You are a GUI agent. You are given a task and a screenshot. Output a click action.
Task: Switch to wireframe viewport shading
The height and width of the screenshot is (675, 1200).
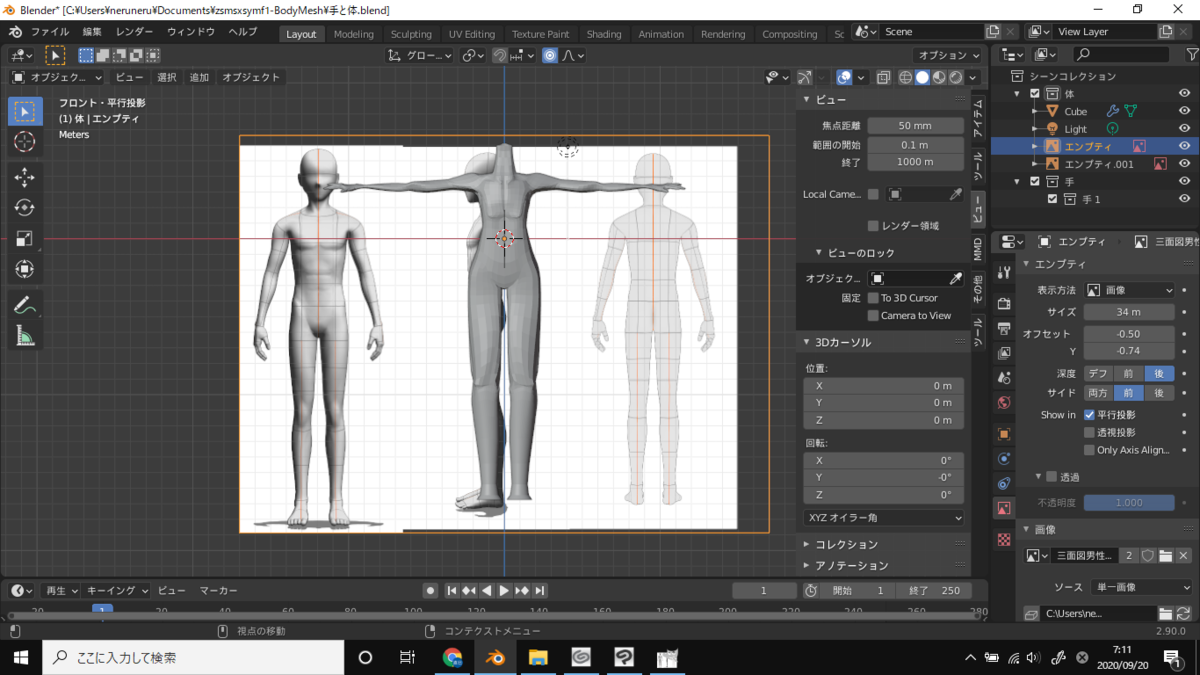tap(906, 77)
